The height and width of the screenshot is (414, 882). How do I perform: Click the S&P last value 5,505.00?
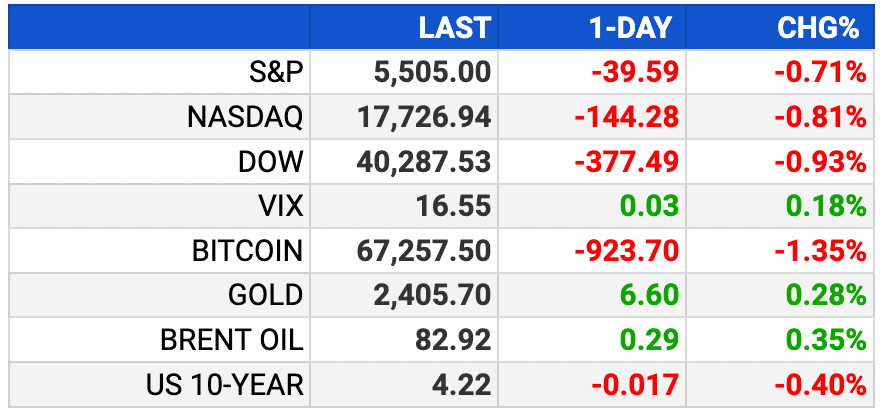[x=432, y=72]
